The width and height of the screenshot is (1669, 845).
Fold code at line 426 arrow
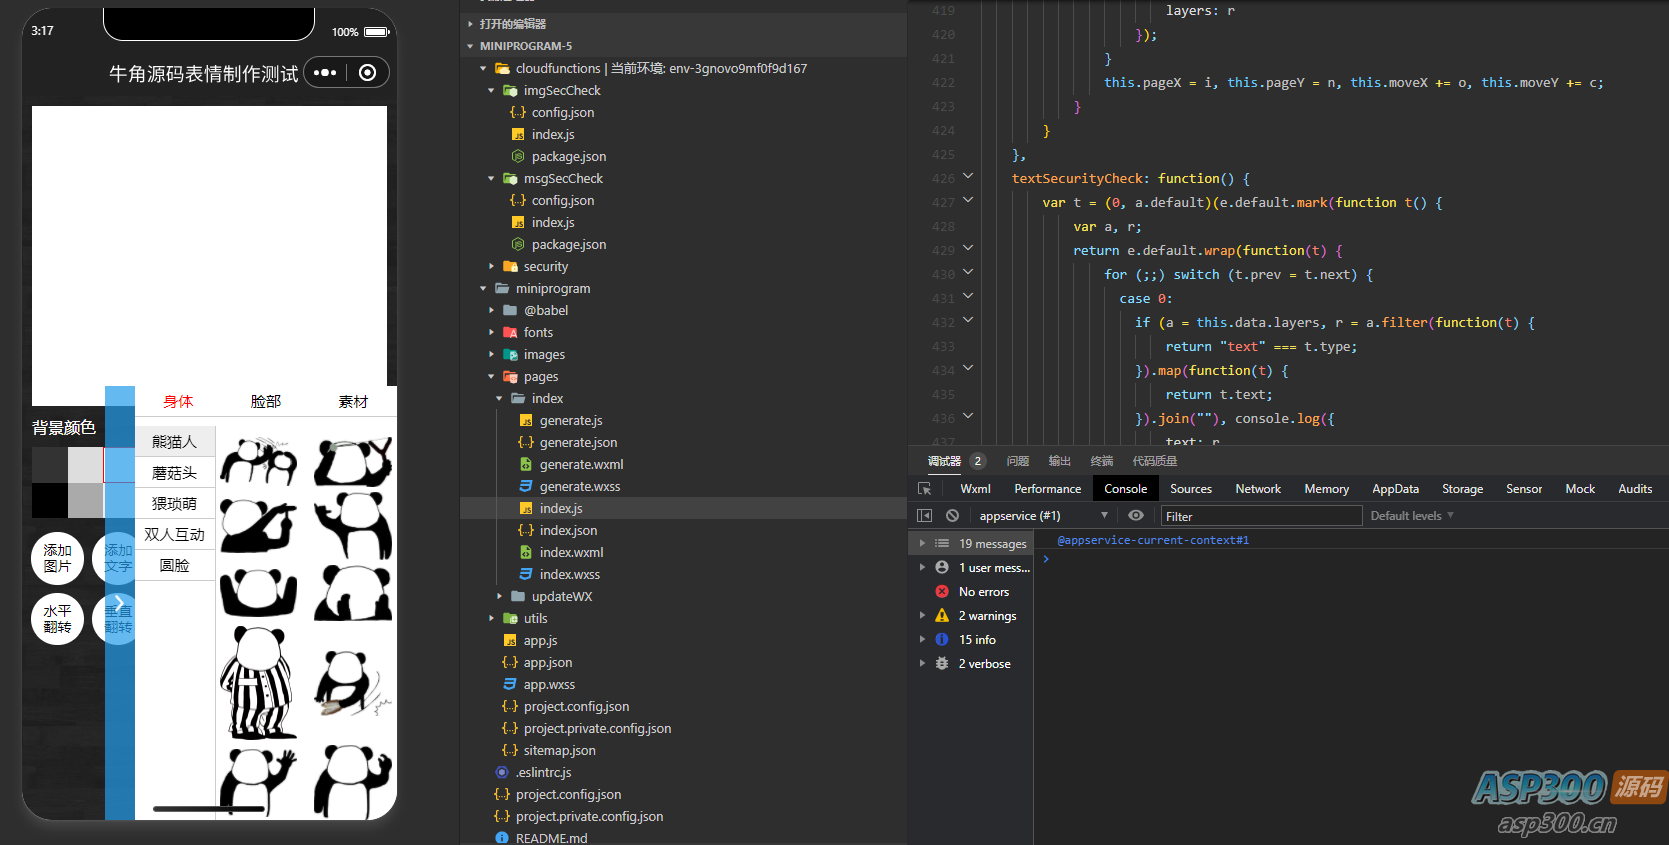(967, 177)
